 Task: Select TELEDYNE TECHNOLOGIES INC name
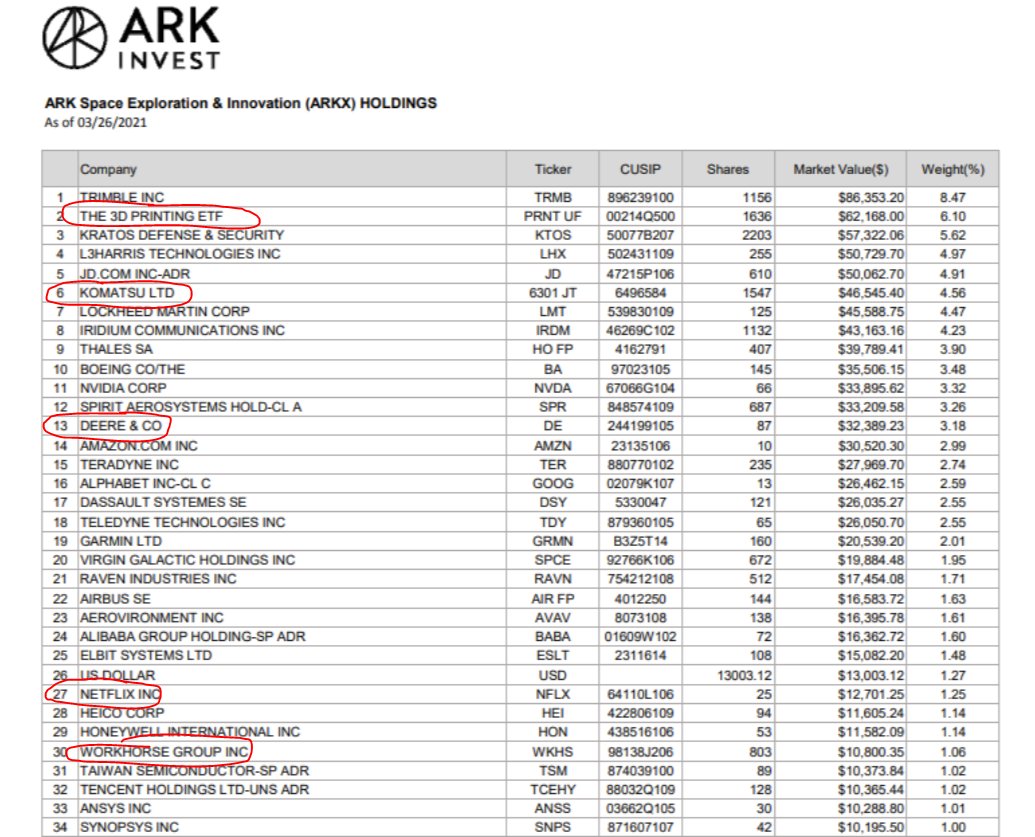pyautogui.click(x=182, y=522)
